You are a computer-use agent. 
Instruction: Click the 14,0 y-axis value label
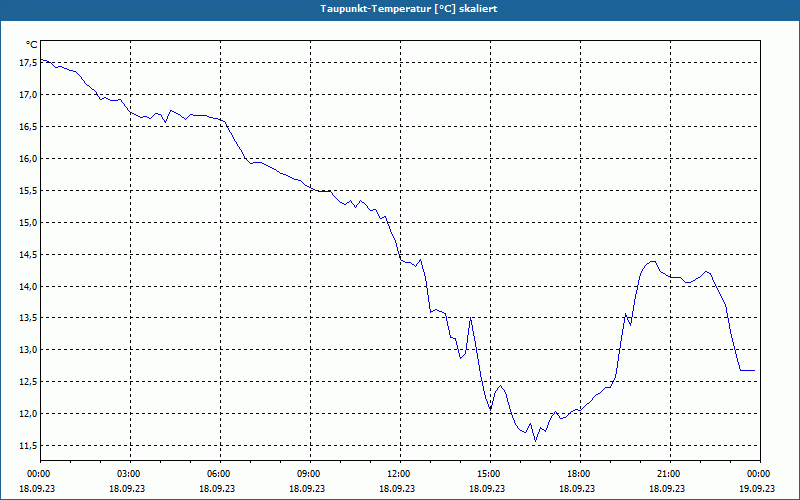29,286
